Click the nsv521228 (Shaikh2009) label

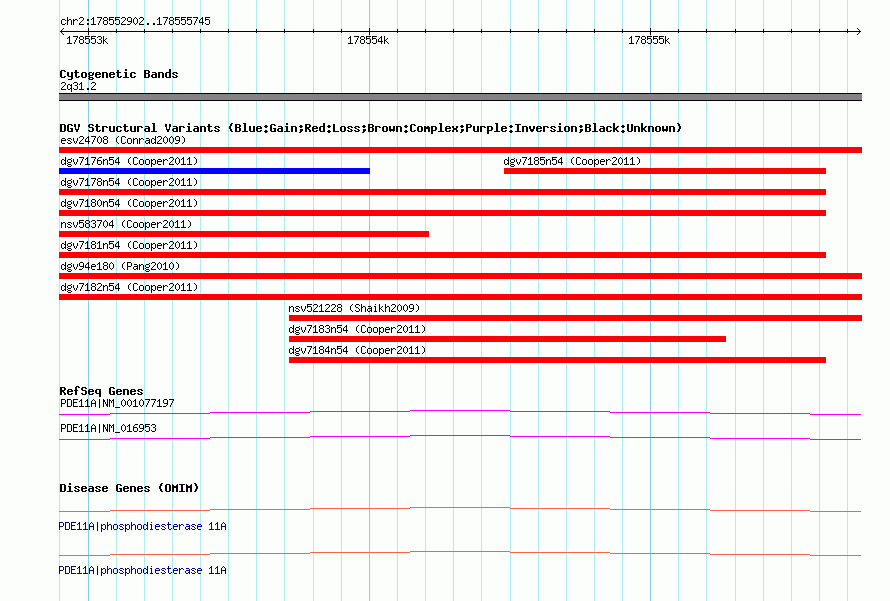354,308
